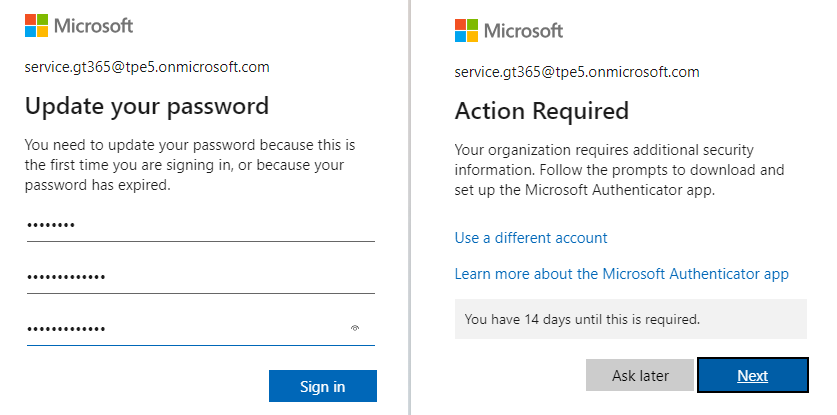Click the account email above 'Action Required'
This screenshot has height=415, width=837.
click(577, 72)
